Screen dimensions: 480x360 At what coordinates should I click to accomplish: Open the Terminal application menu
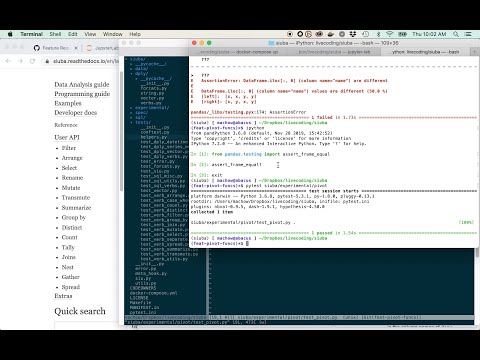pyautogui.click(x=31, y=34)
